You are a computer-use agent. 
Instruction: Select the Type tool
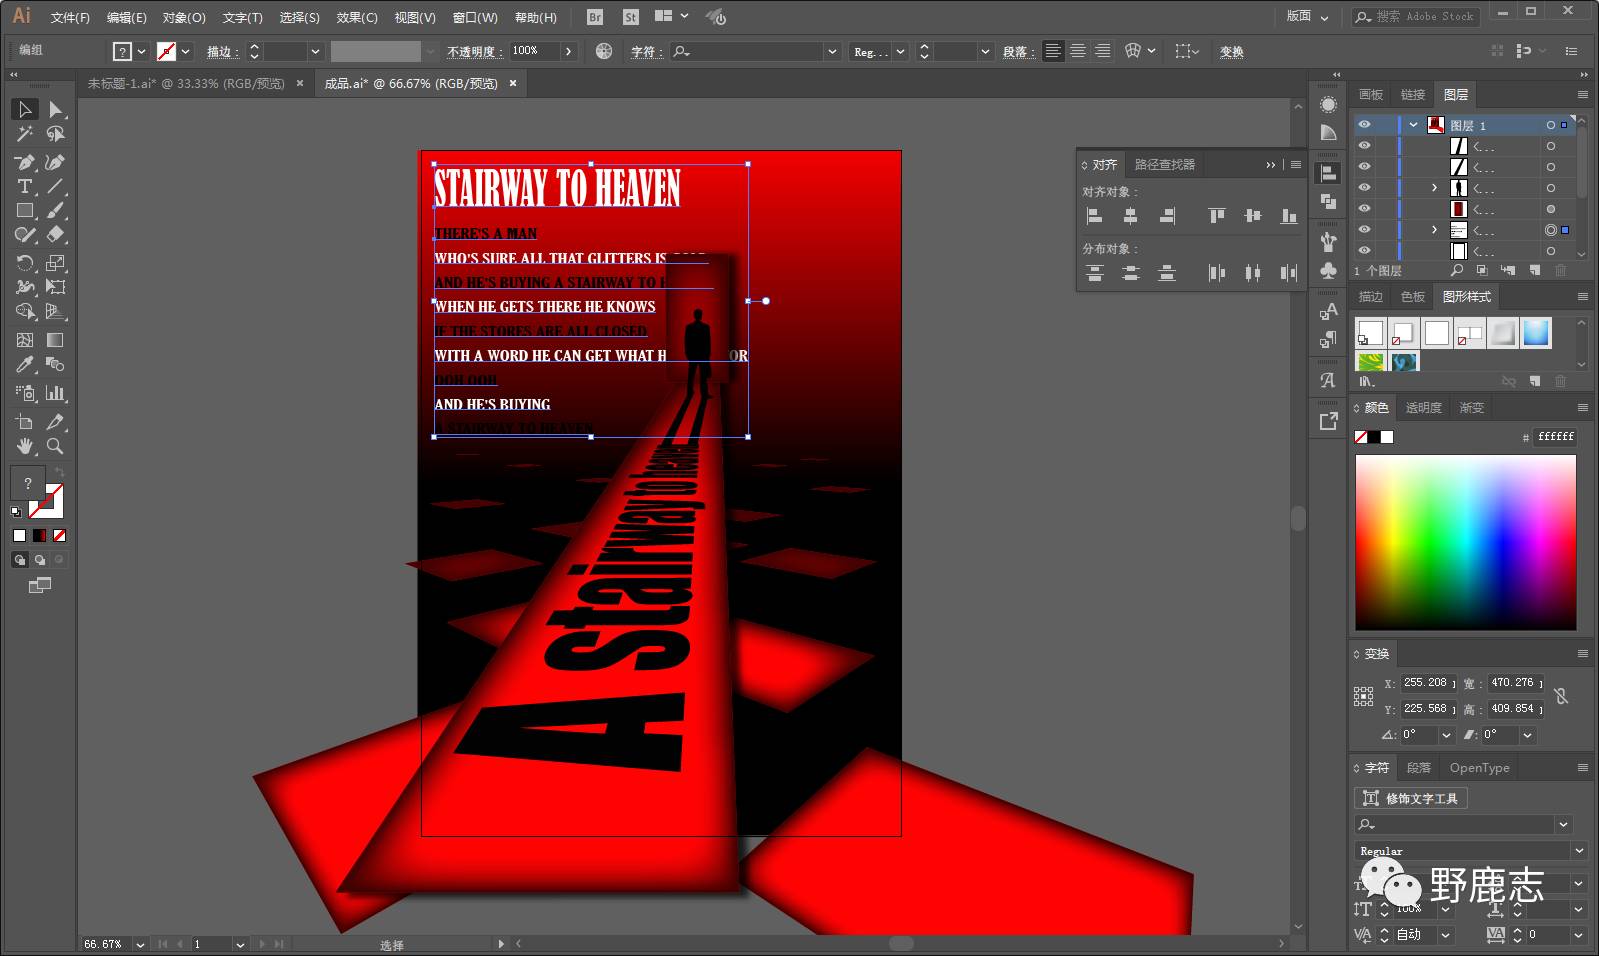click(25, 187)
